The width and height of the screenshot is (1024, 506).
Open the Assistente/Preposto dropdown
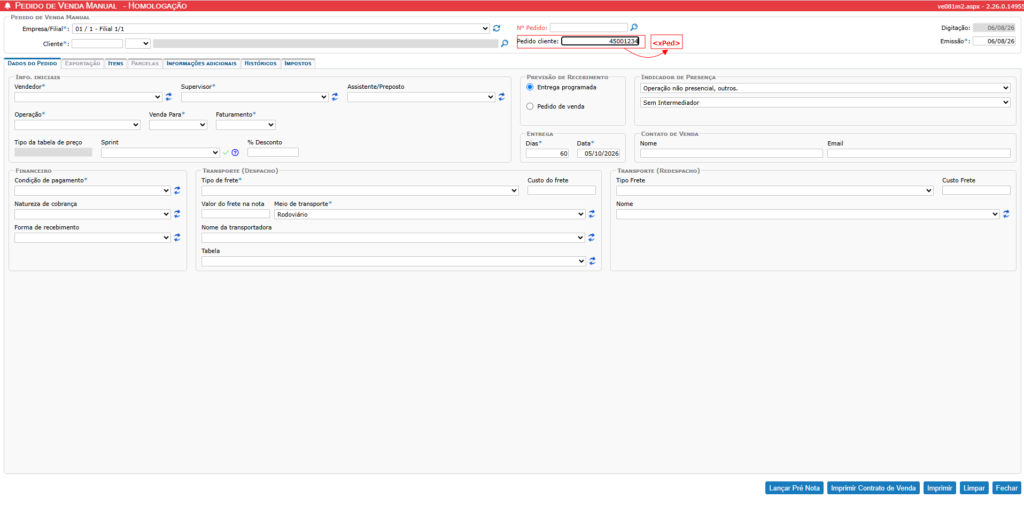(x=421, y=97)
